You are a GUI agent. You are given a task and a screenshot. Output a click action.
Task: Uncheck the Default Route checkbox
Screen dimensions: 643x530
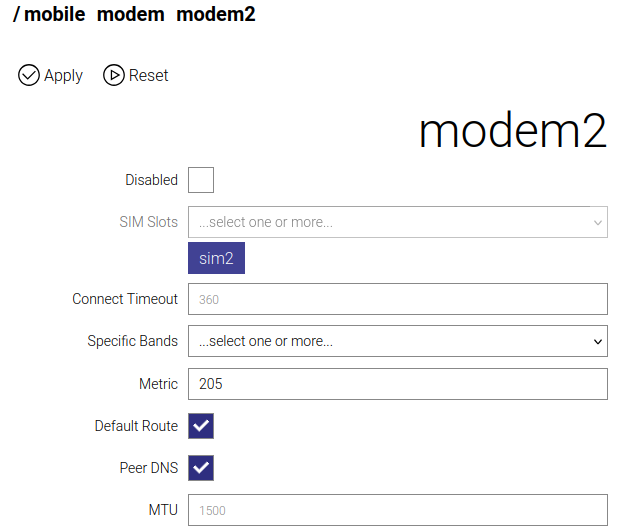tap(201, 426)
